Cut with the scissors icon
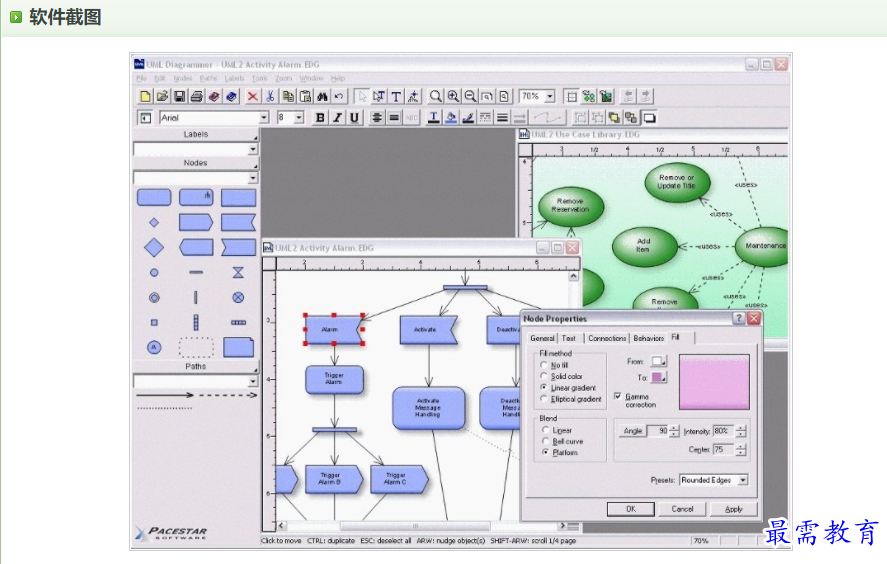887x564 pixels. tap(270, 96)
